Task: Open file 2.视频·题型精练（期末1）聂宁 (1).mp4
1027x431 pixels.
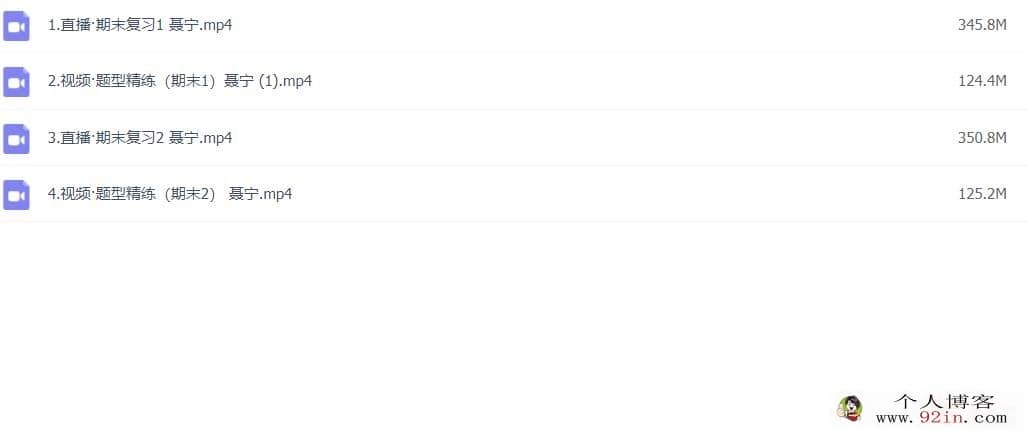Action: (180, 82)
